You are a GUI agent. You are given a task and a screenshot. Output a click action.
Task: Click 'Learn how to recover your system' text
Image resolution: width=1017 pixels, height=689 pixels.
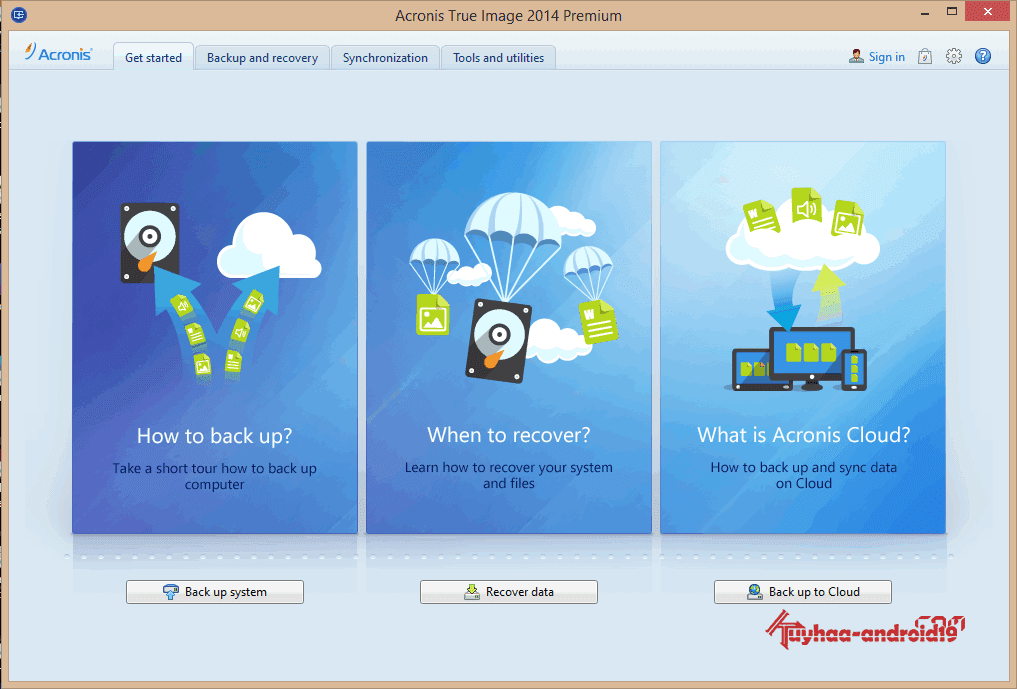click(x=508, y=475)
